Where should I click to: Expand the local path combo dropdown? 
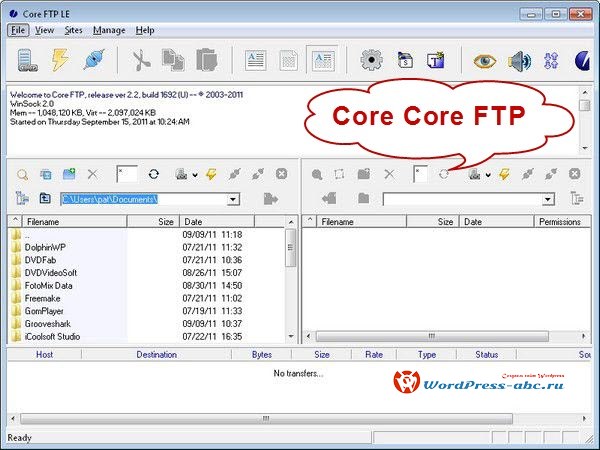pyautogui.click(x=233, y=199)
